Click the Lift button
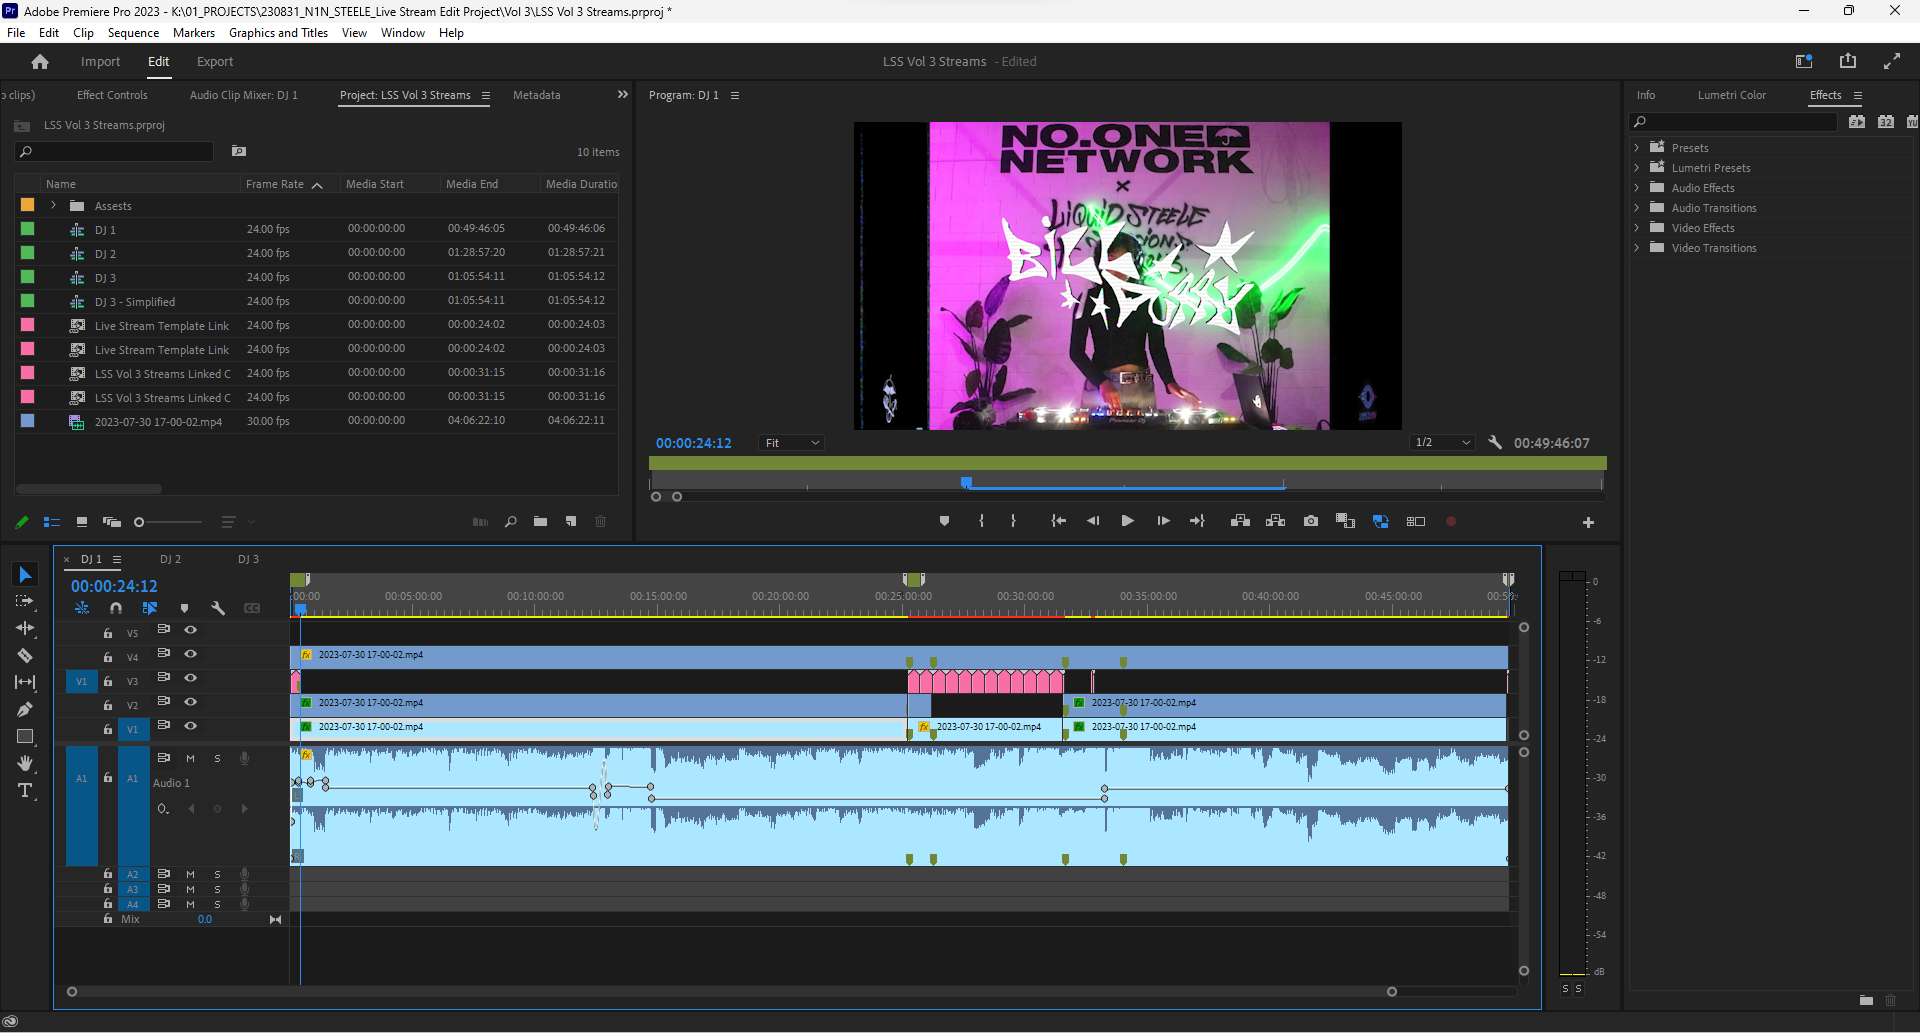Image resolution: width=1920 pixels, height=1033 pixels. coord(1240,521)
